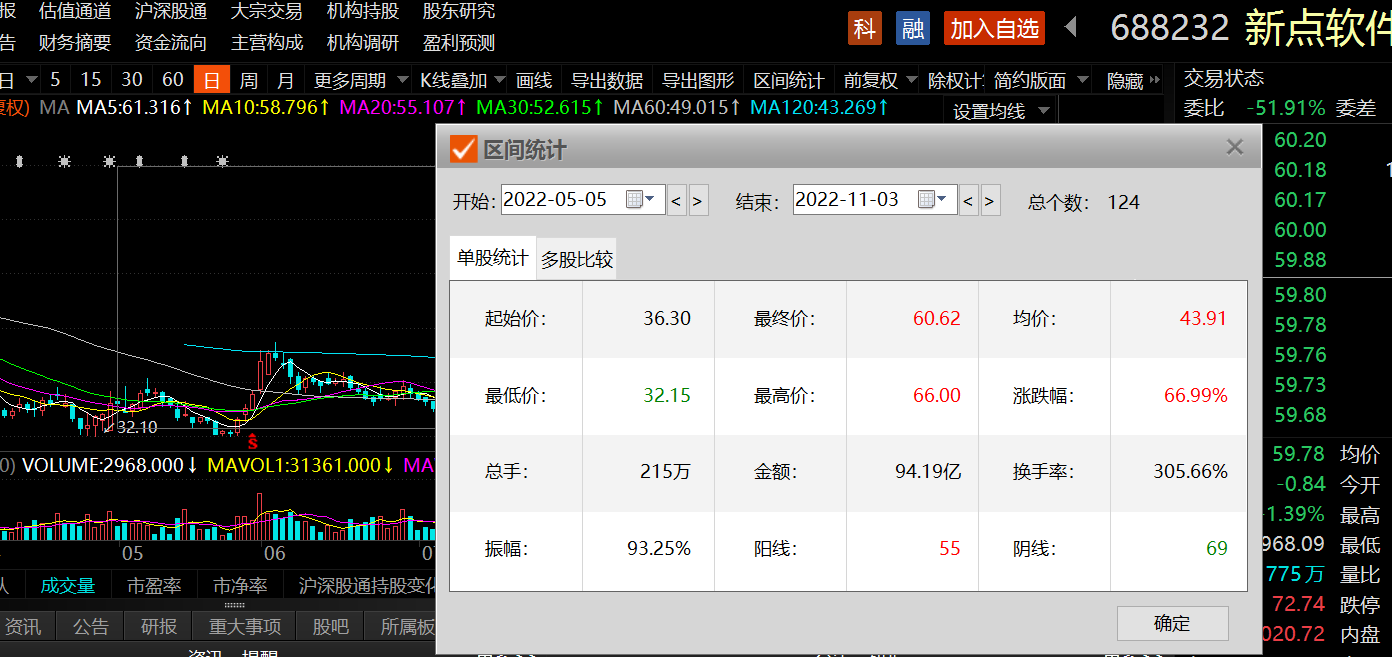Image resolution: width=1392 pixels, height=657 pixels.
Task: Open the calendar icon of the 开始 date
Action: [634, 199]
